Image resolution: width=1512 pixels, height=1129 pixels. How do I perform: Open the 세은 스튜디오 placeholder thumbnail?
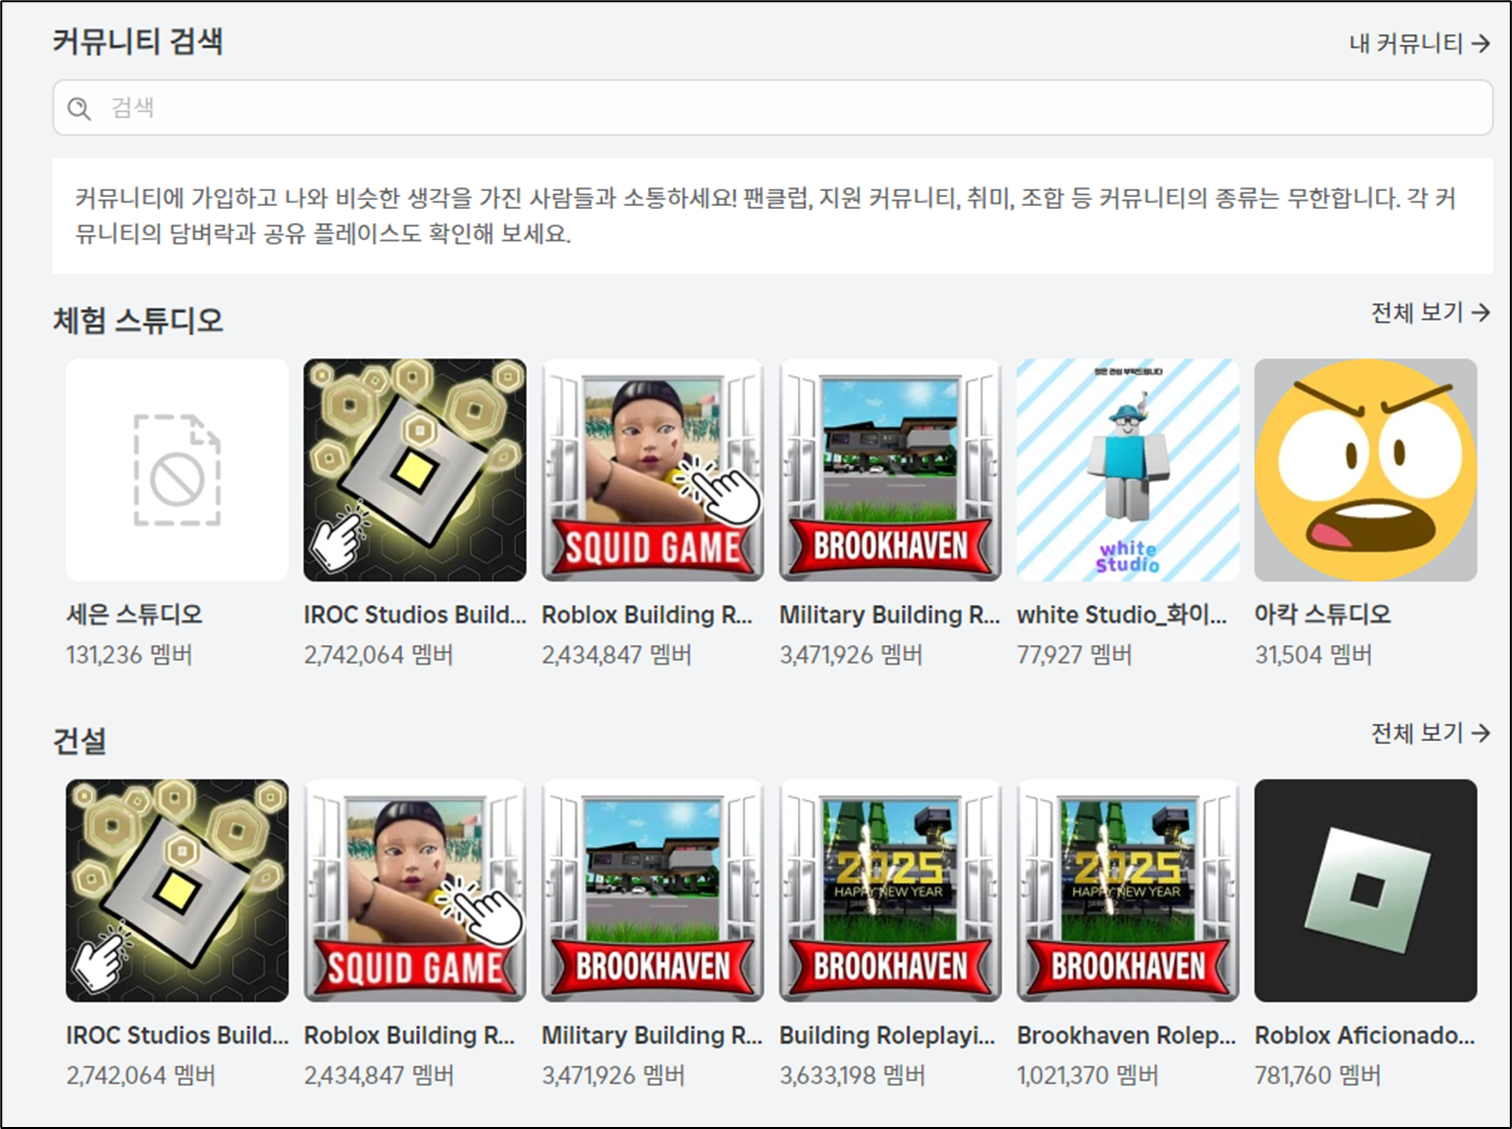click(177, 470)
